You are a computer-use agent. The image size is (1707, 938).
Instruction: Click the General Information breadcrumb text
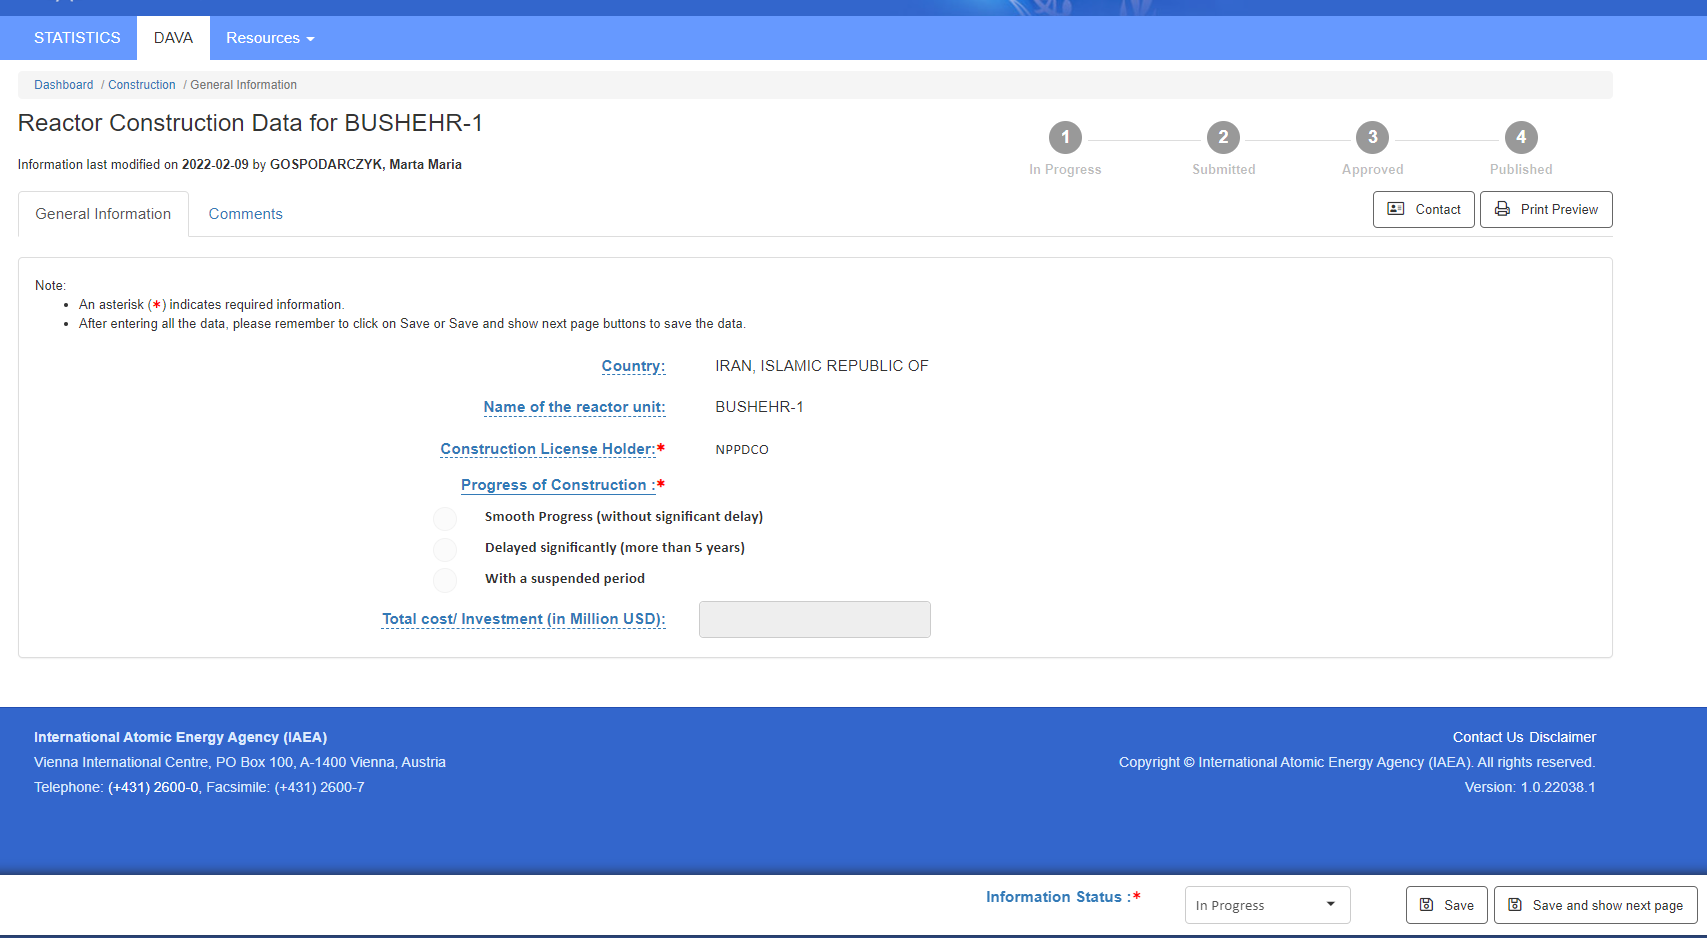[243, 85]
